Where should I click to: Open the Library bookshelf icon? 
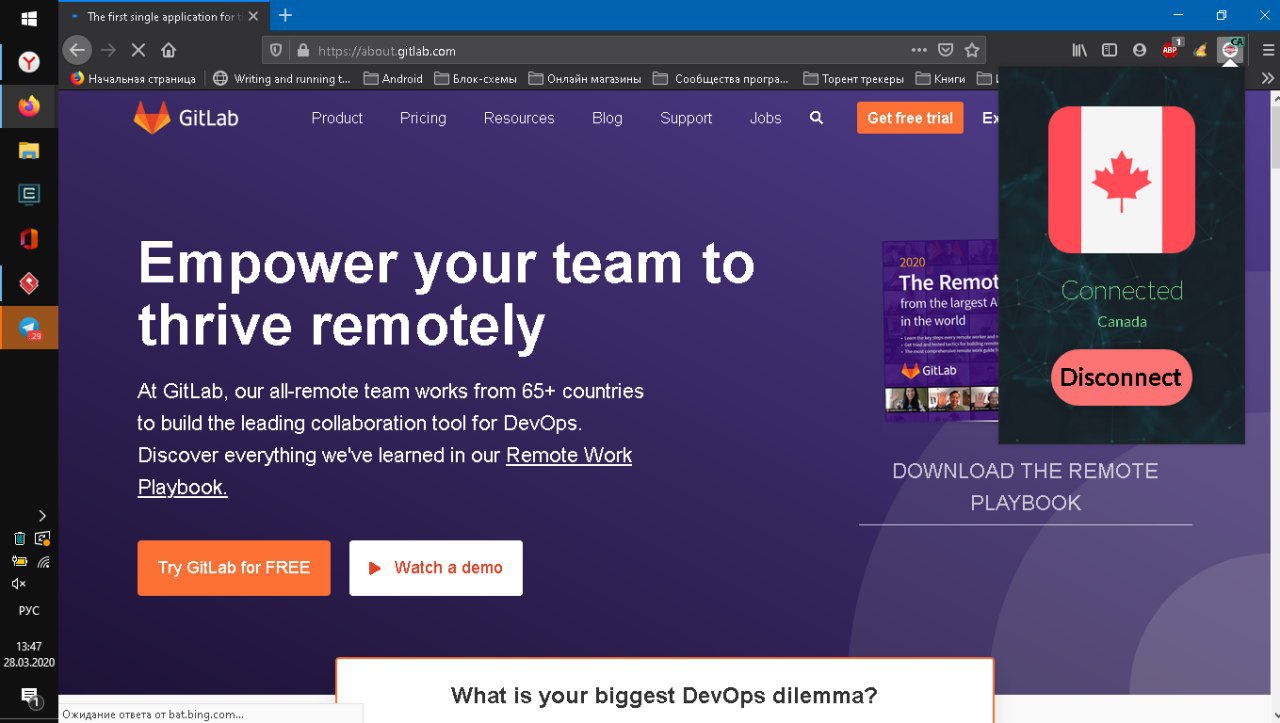[1079, 50]
